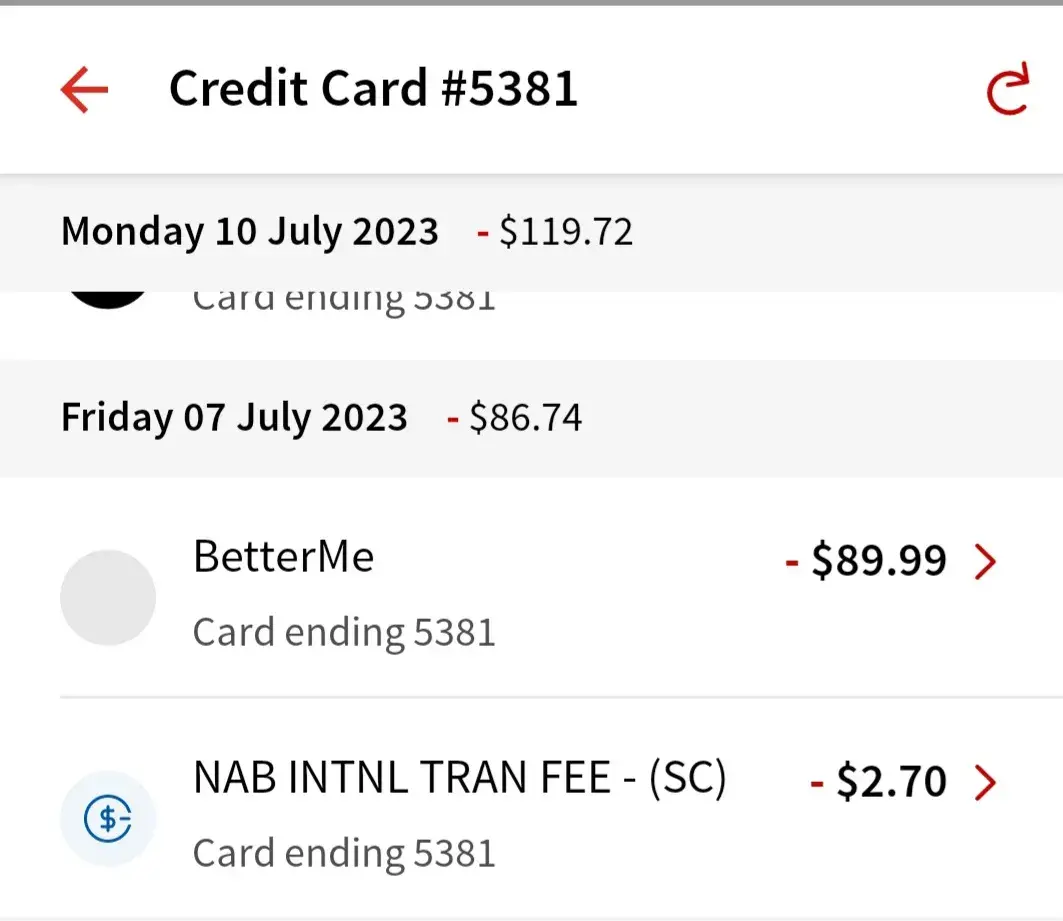This screenshot has width=1063, height=921.
Task: Click the Credit Card #5381 title
Action: 373,89
